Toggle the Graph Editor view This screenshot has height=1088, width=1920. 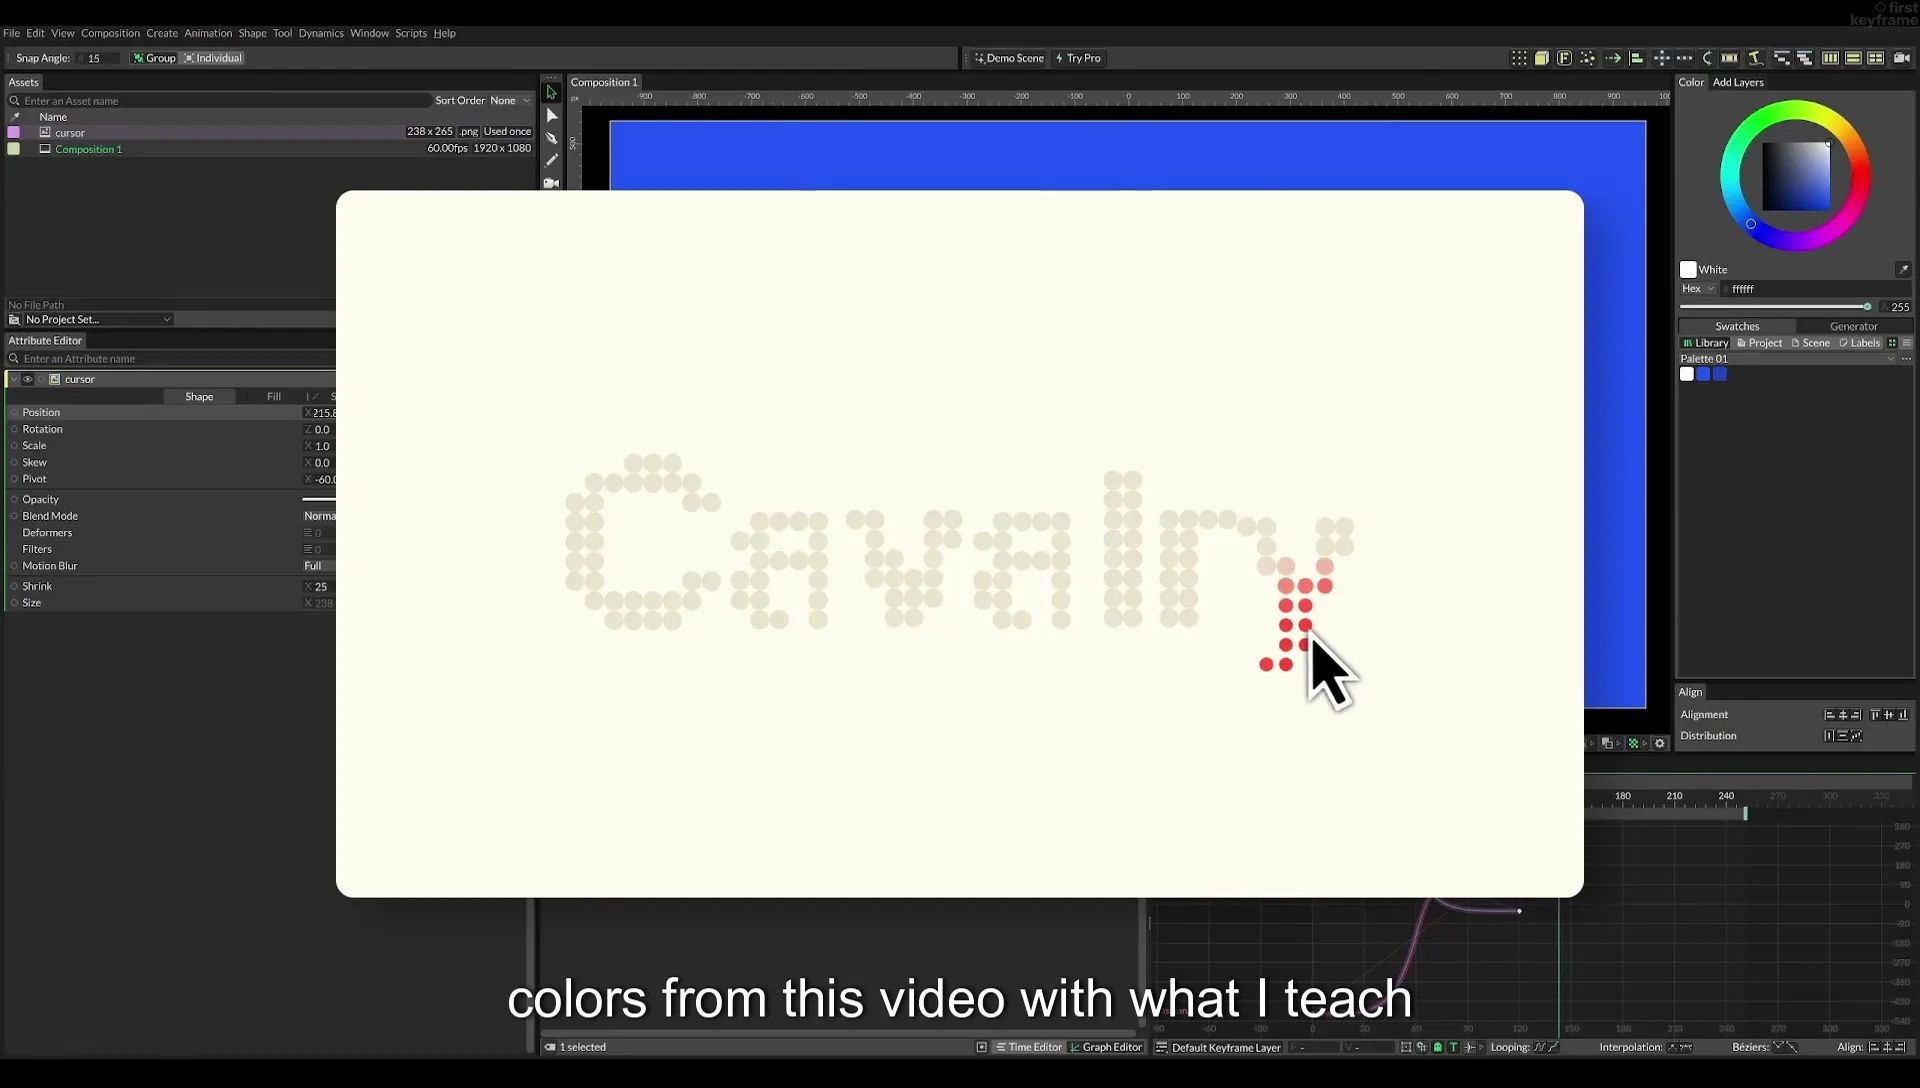tap(1106, 1047)
